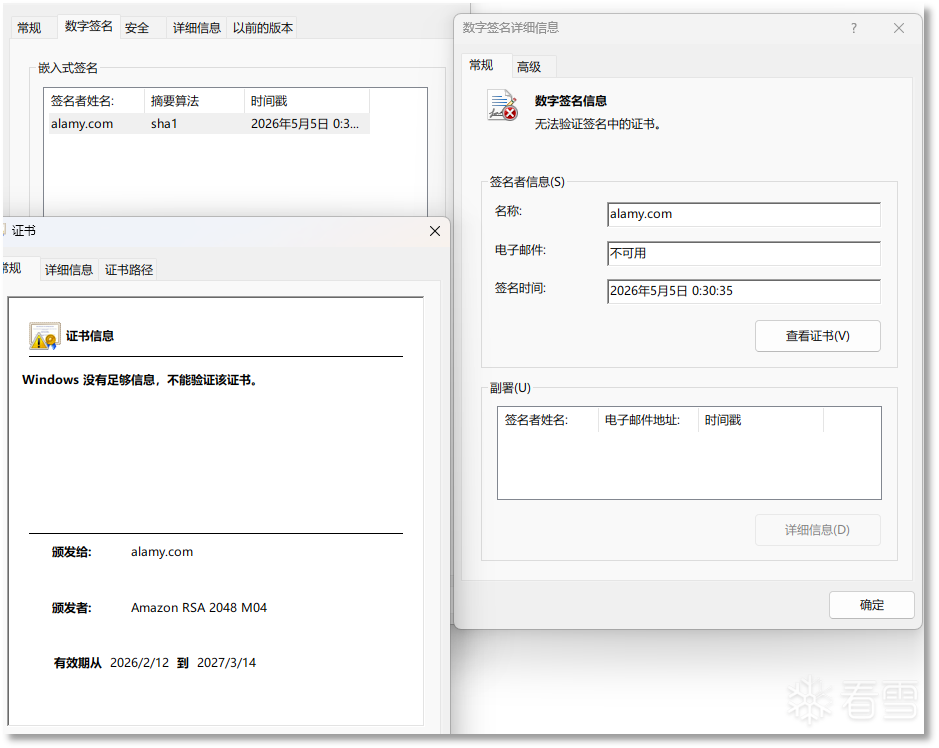
Task: Click the 查看证书(V) button
Action: pyautogui.click(x=817, y=336)
